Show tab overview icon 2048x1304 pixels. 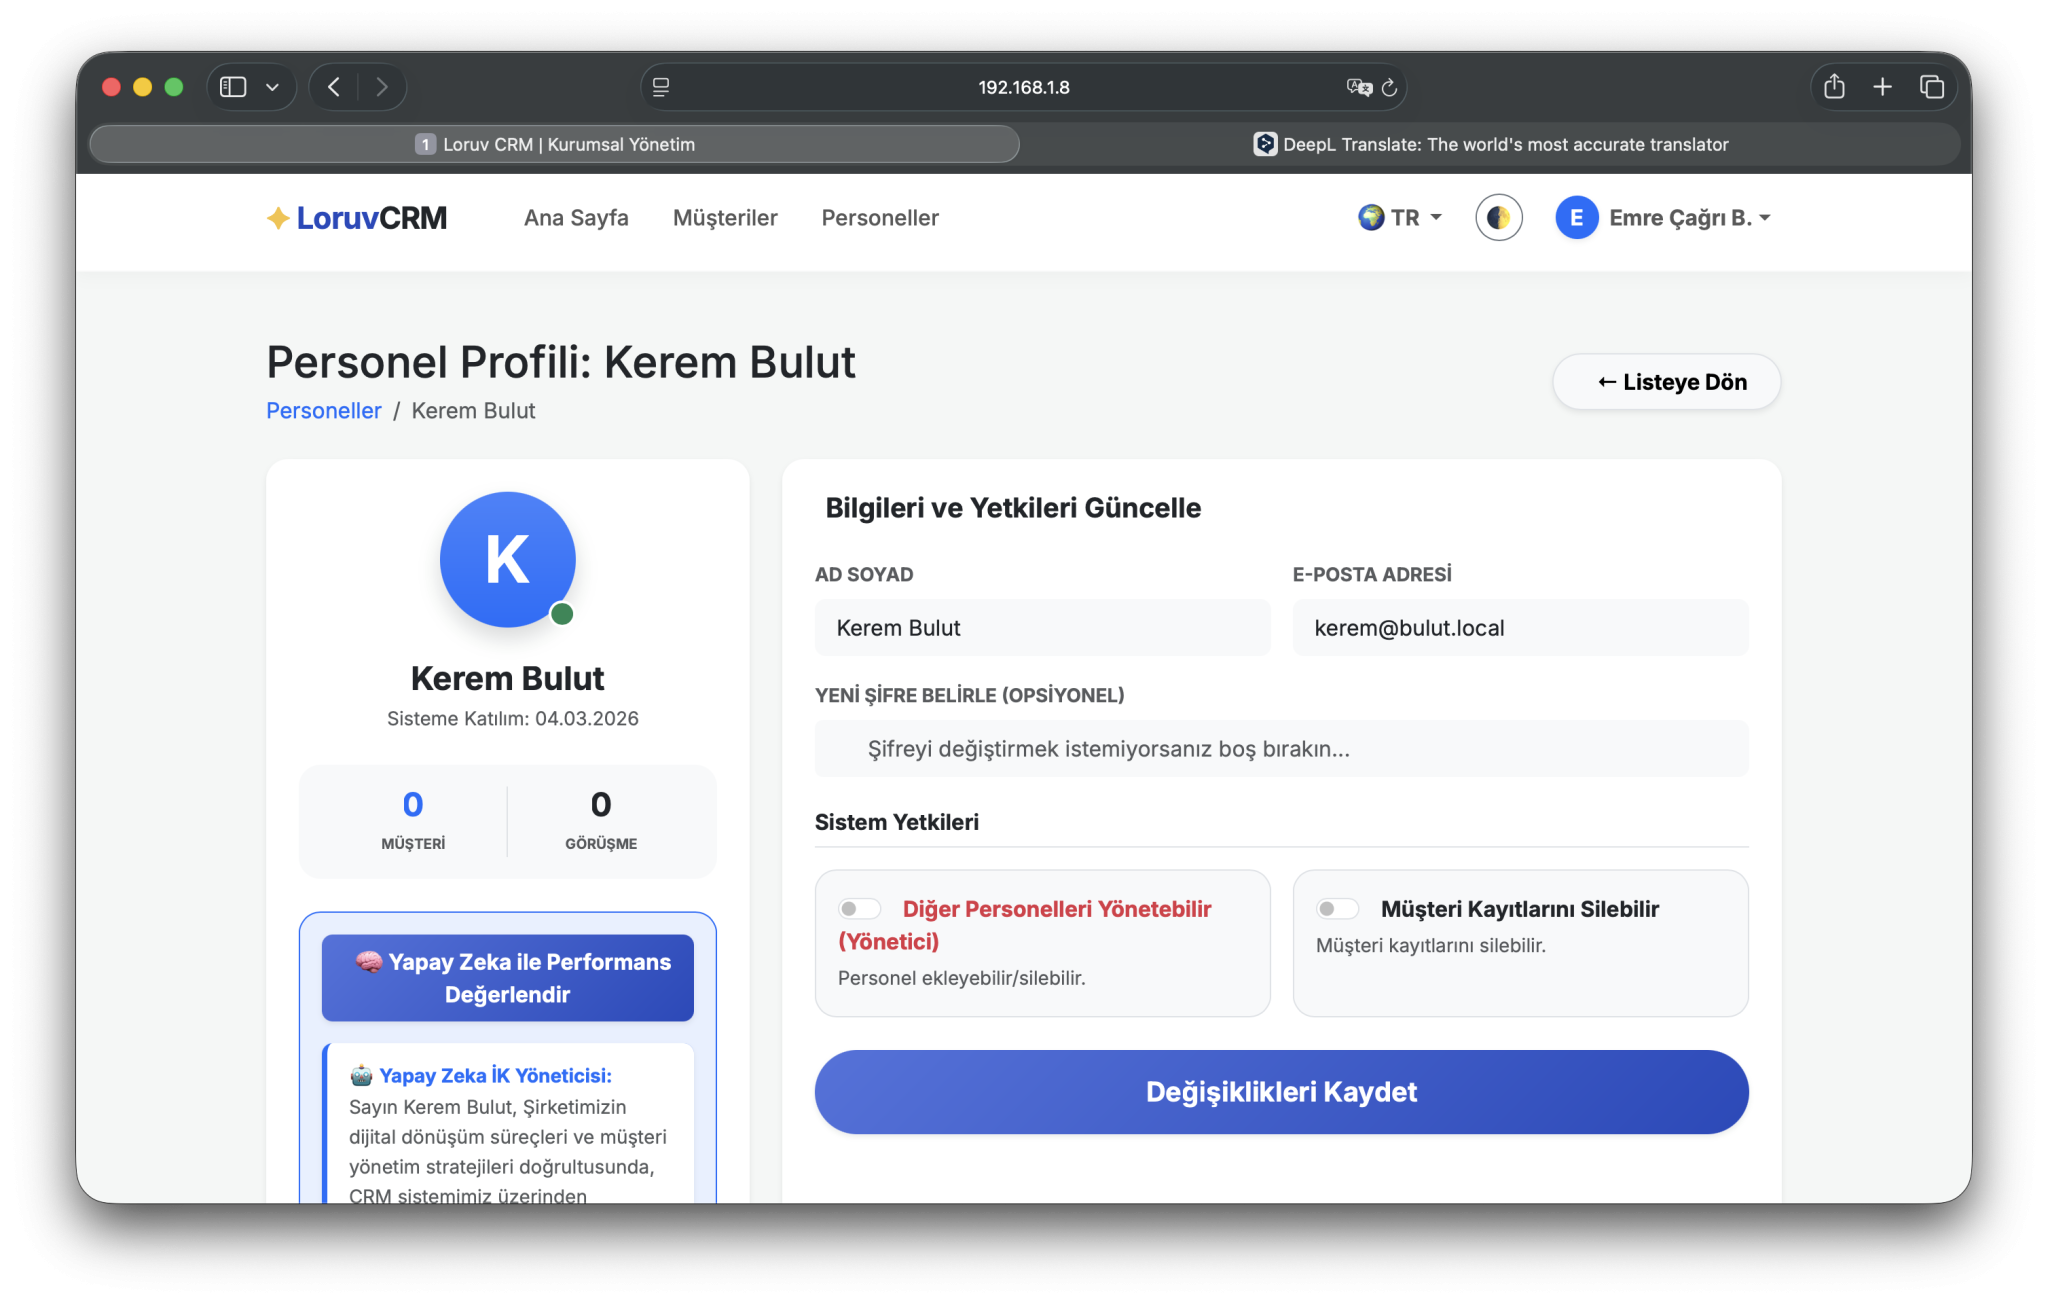pyautogui.click(x=1931, y=87)
